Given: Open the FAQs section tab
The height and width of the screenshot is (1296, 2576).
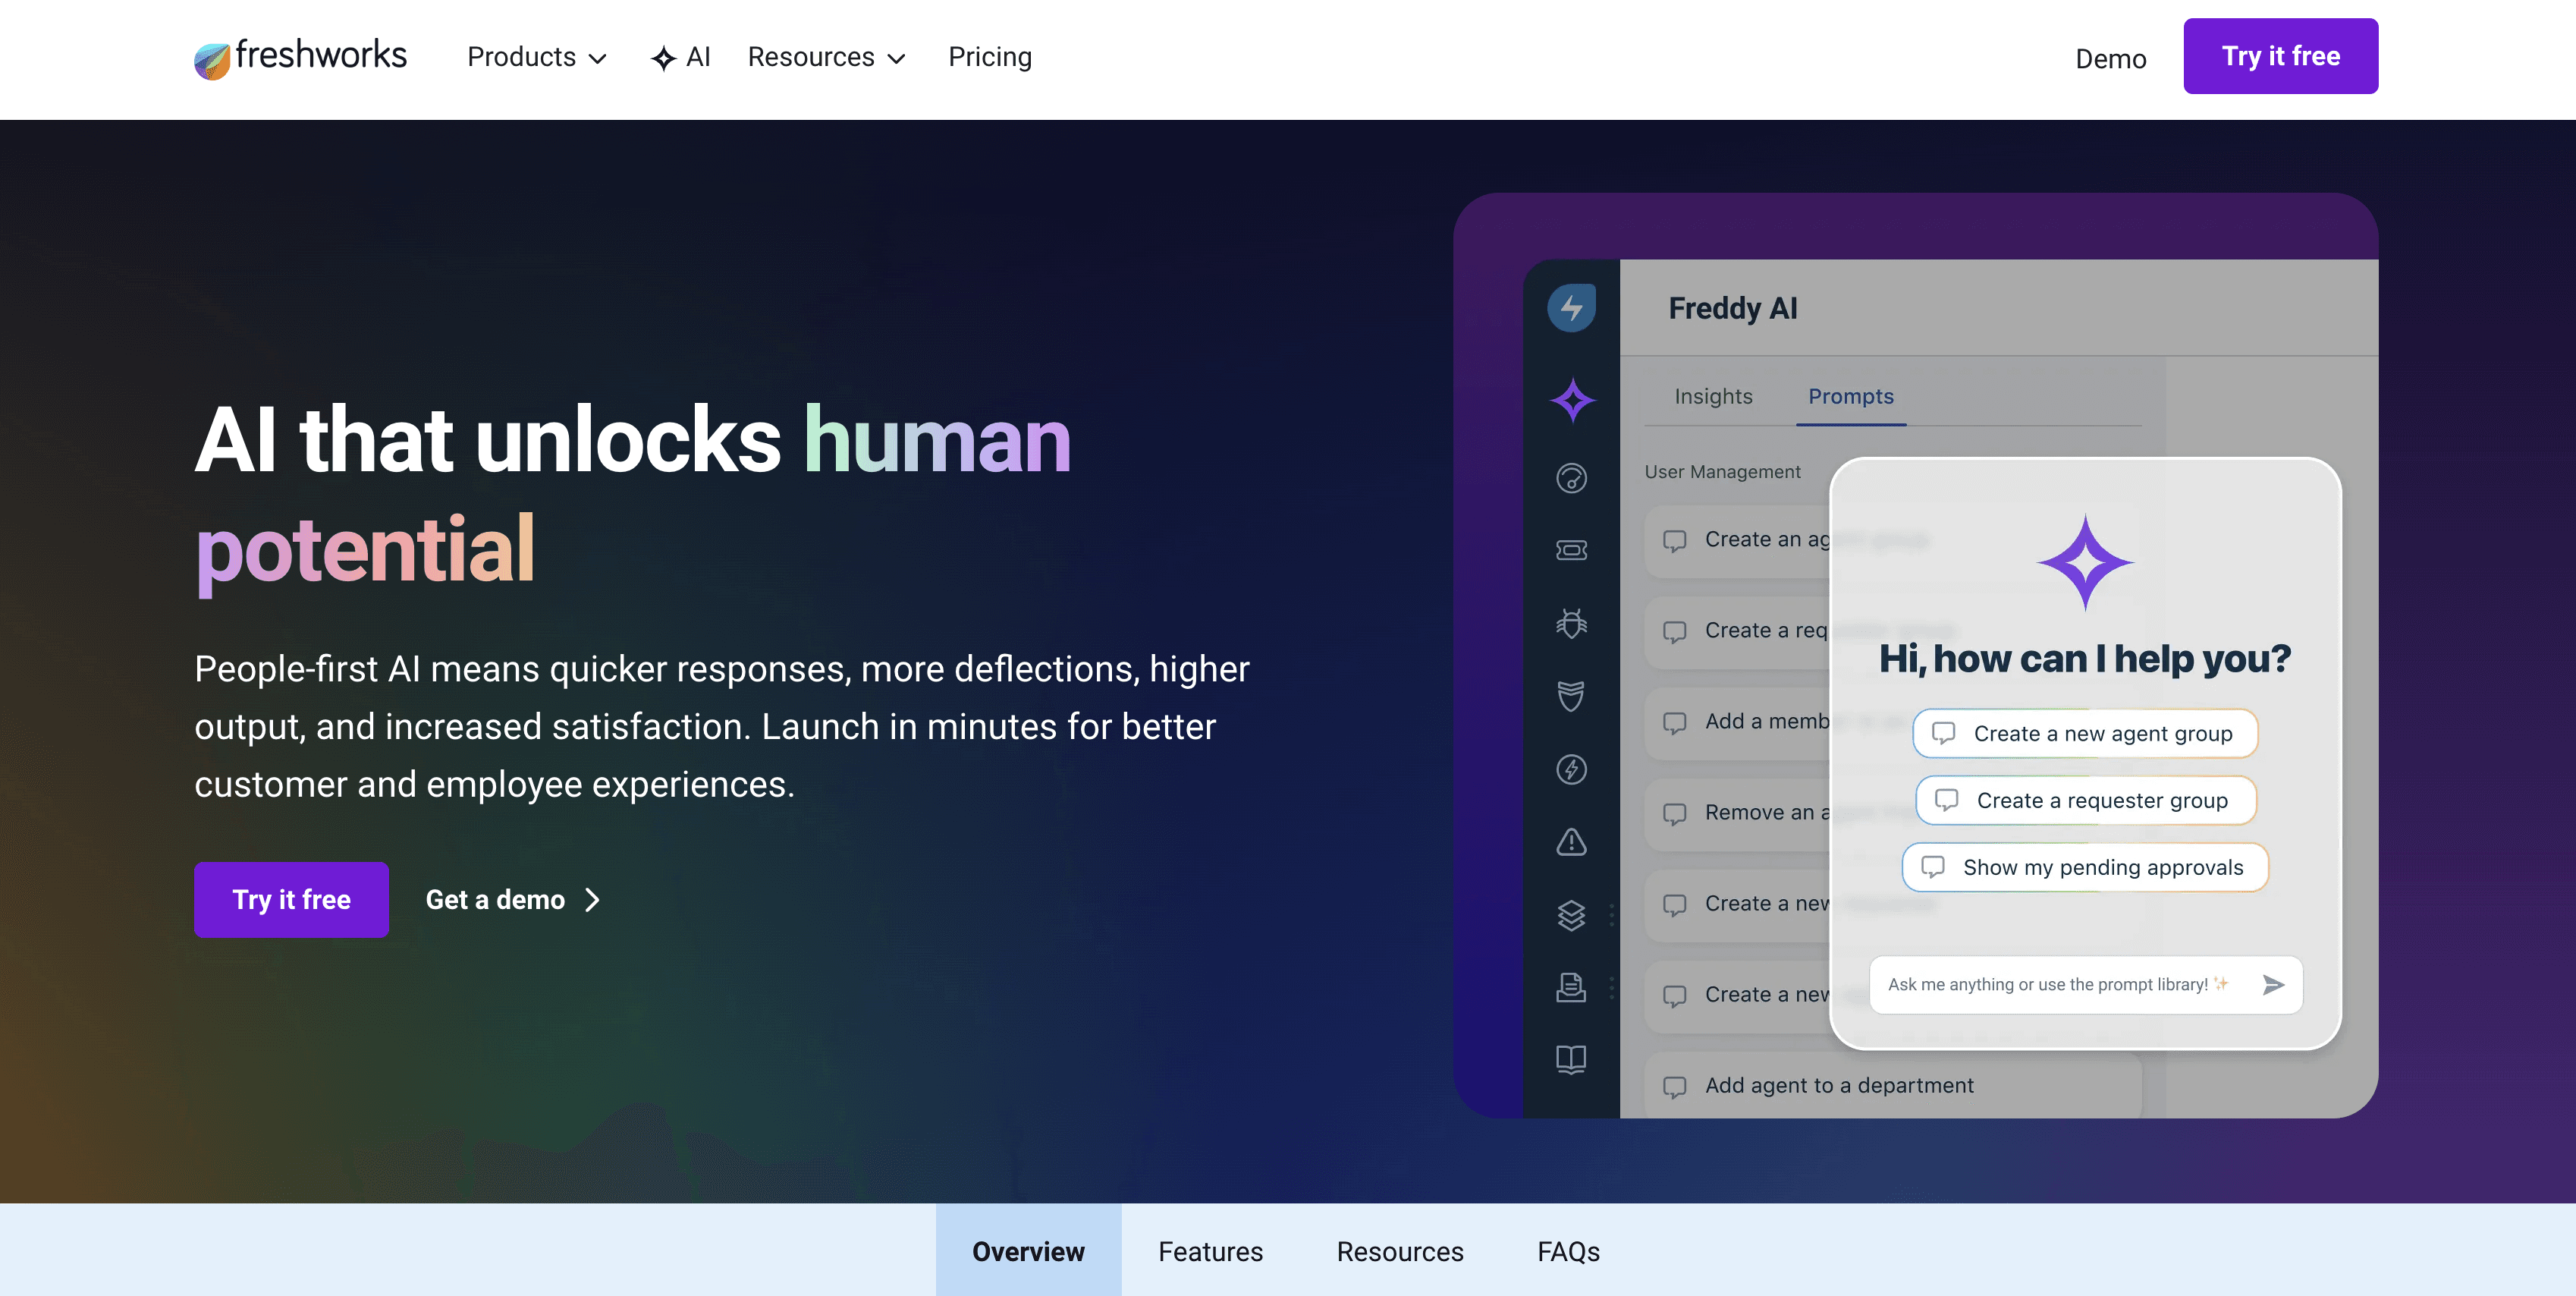Looking at the screenshot, I should (1568, 1251).
